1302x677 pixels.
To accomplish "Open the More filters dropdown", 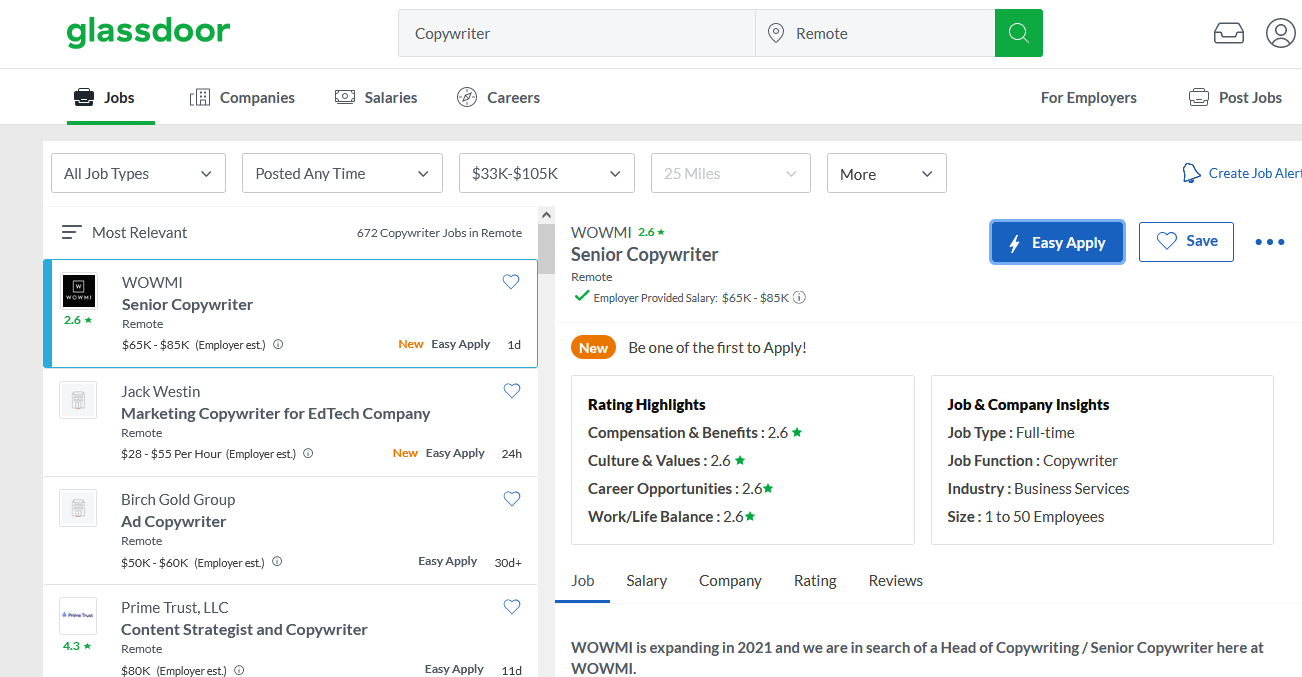I will pos(886,173).
